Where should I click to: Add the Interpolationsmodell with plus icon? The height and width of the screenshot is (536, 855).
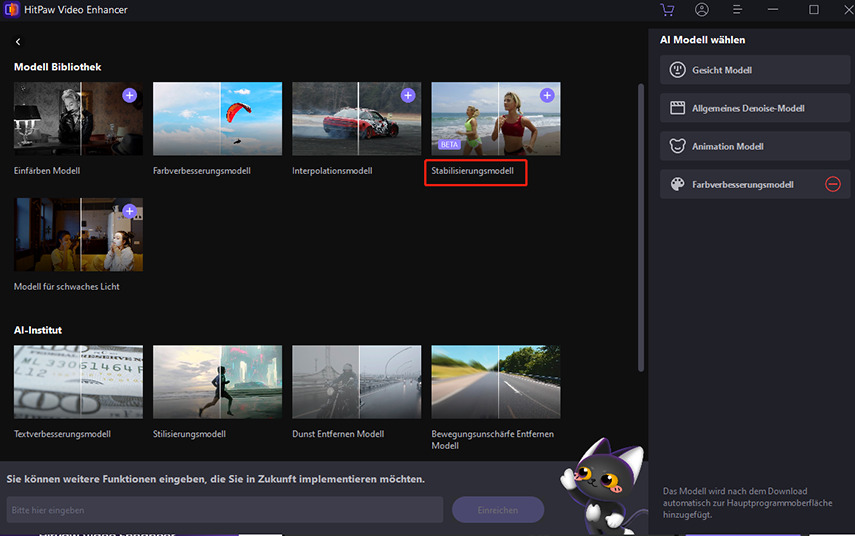pyautogui.click(x=408, y=95)
